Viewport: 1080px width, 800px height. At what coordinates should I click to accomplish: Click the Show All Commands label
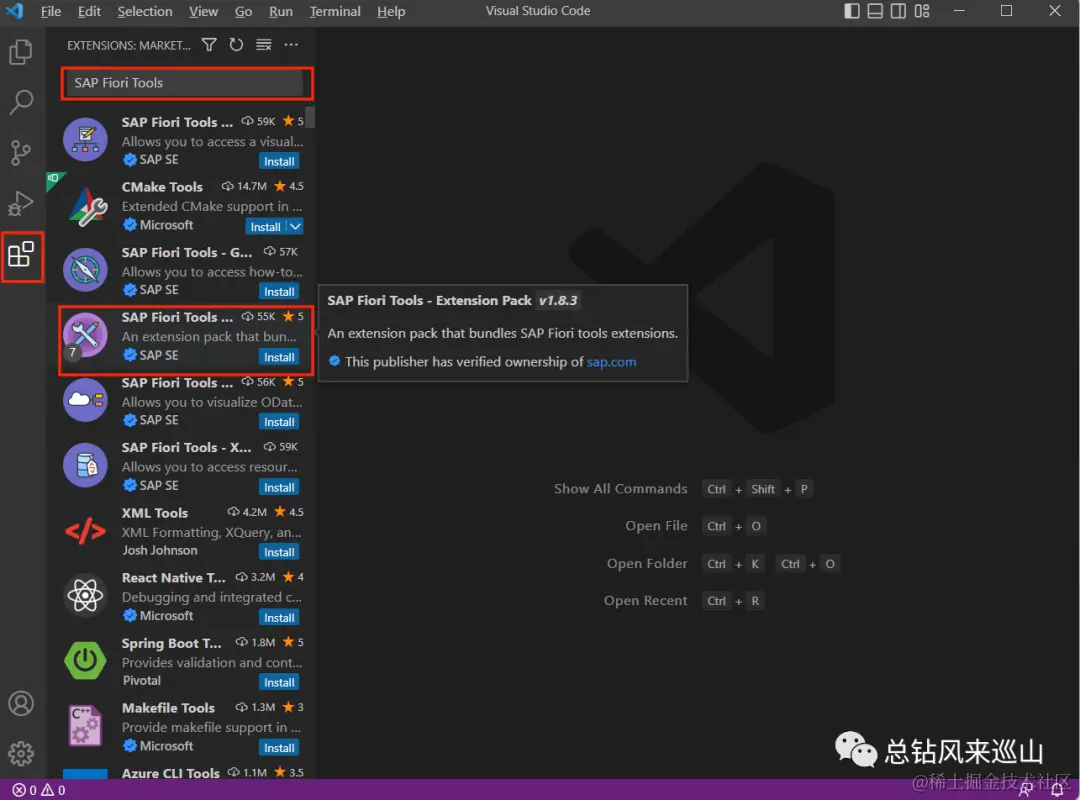click(621, 489)
